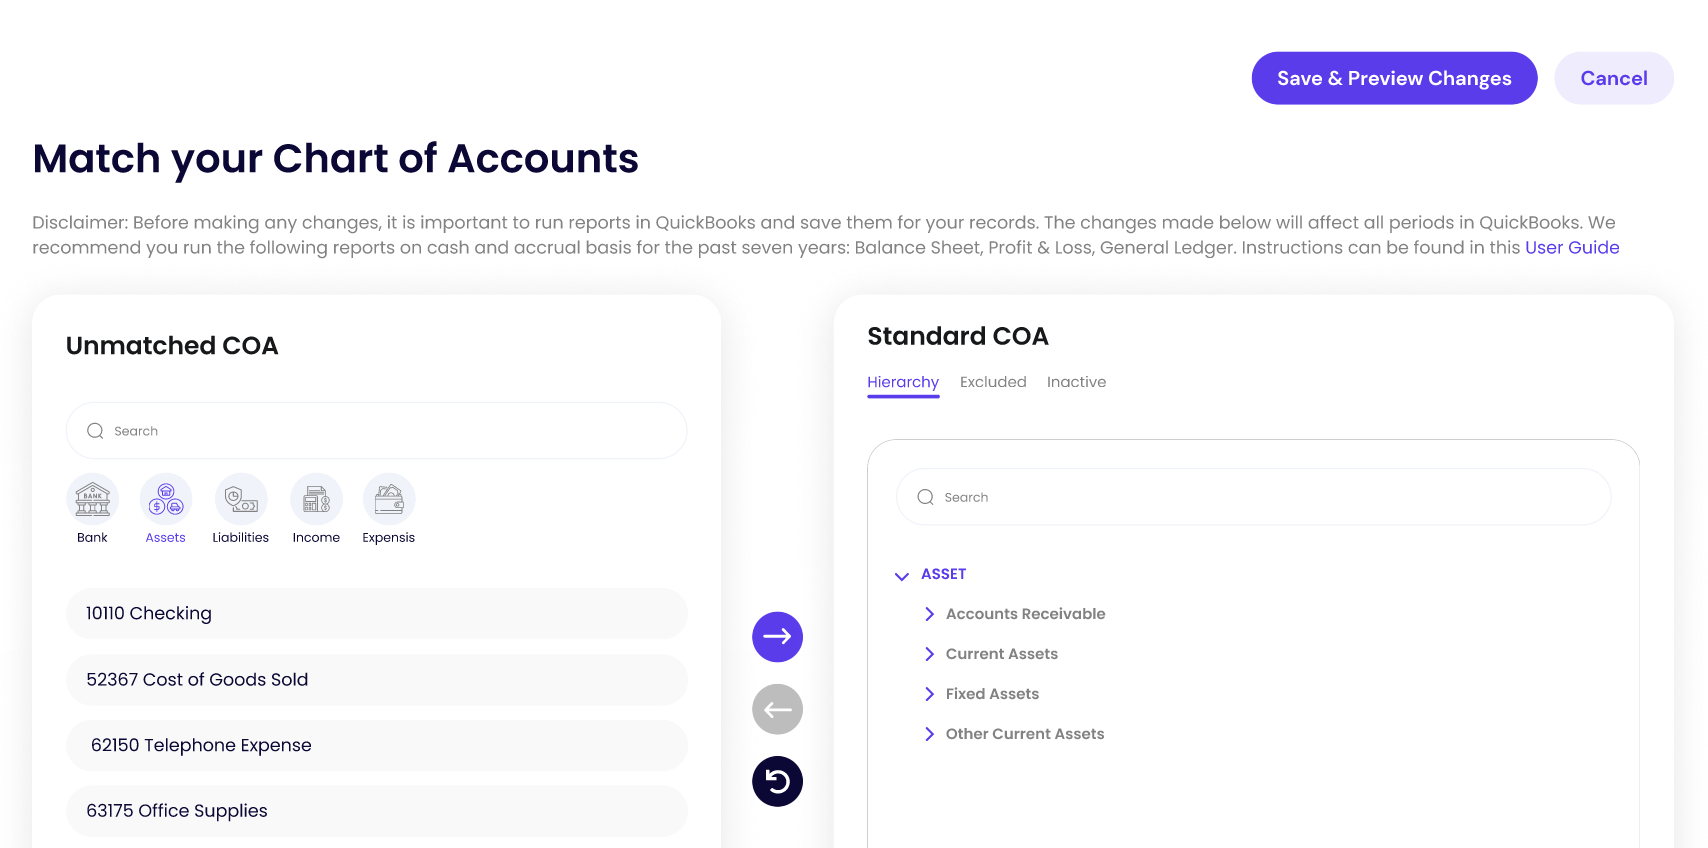Focus the Unmatched COA search field
Viewport: 1708px width, 848px height.
pyautogui.click(x=377, y=431)
